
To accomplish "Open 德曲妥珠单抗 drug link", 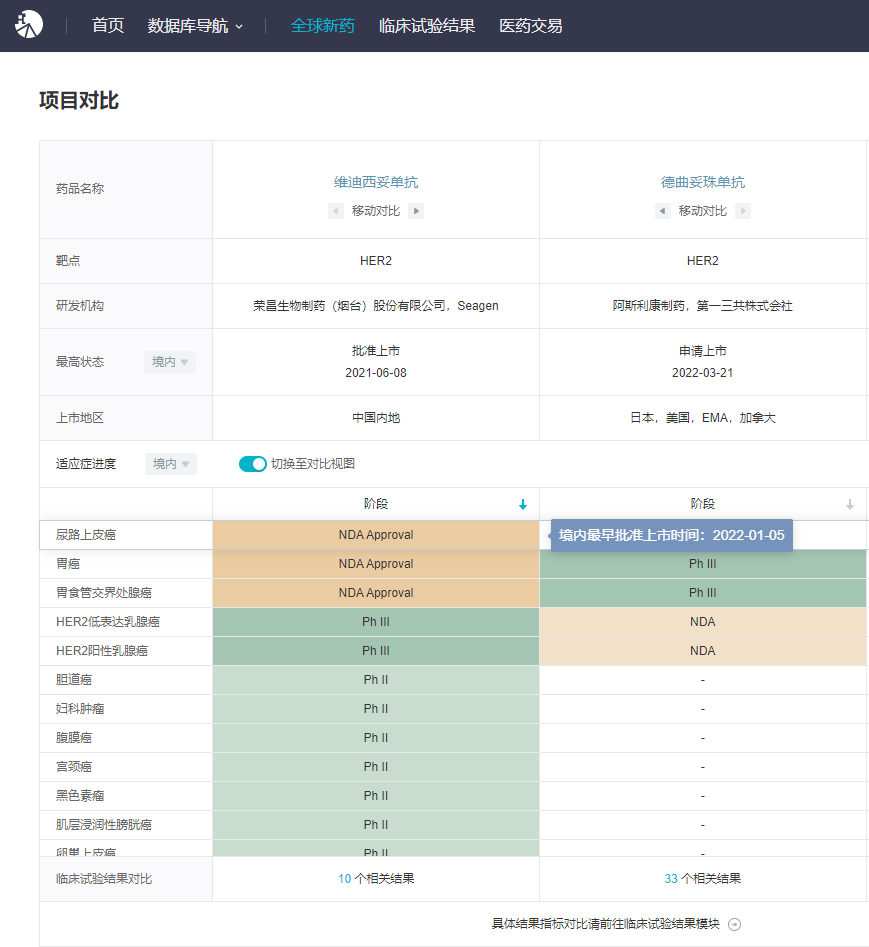I will click(x=702, y=182).
